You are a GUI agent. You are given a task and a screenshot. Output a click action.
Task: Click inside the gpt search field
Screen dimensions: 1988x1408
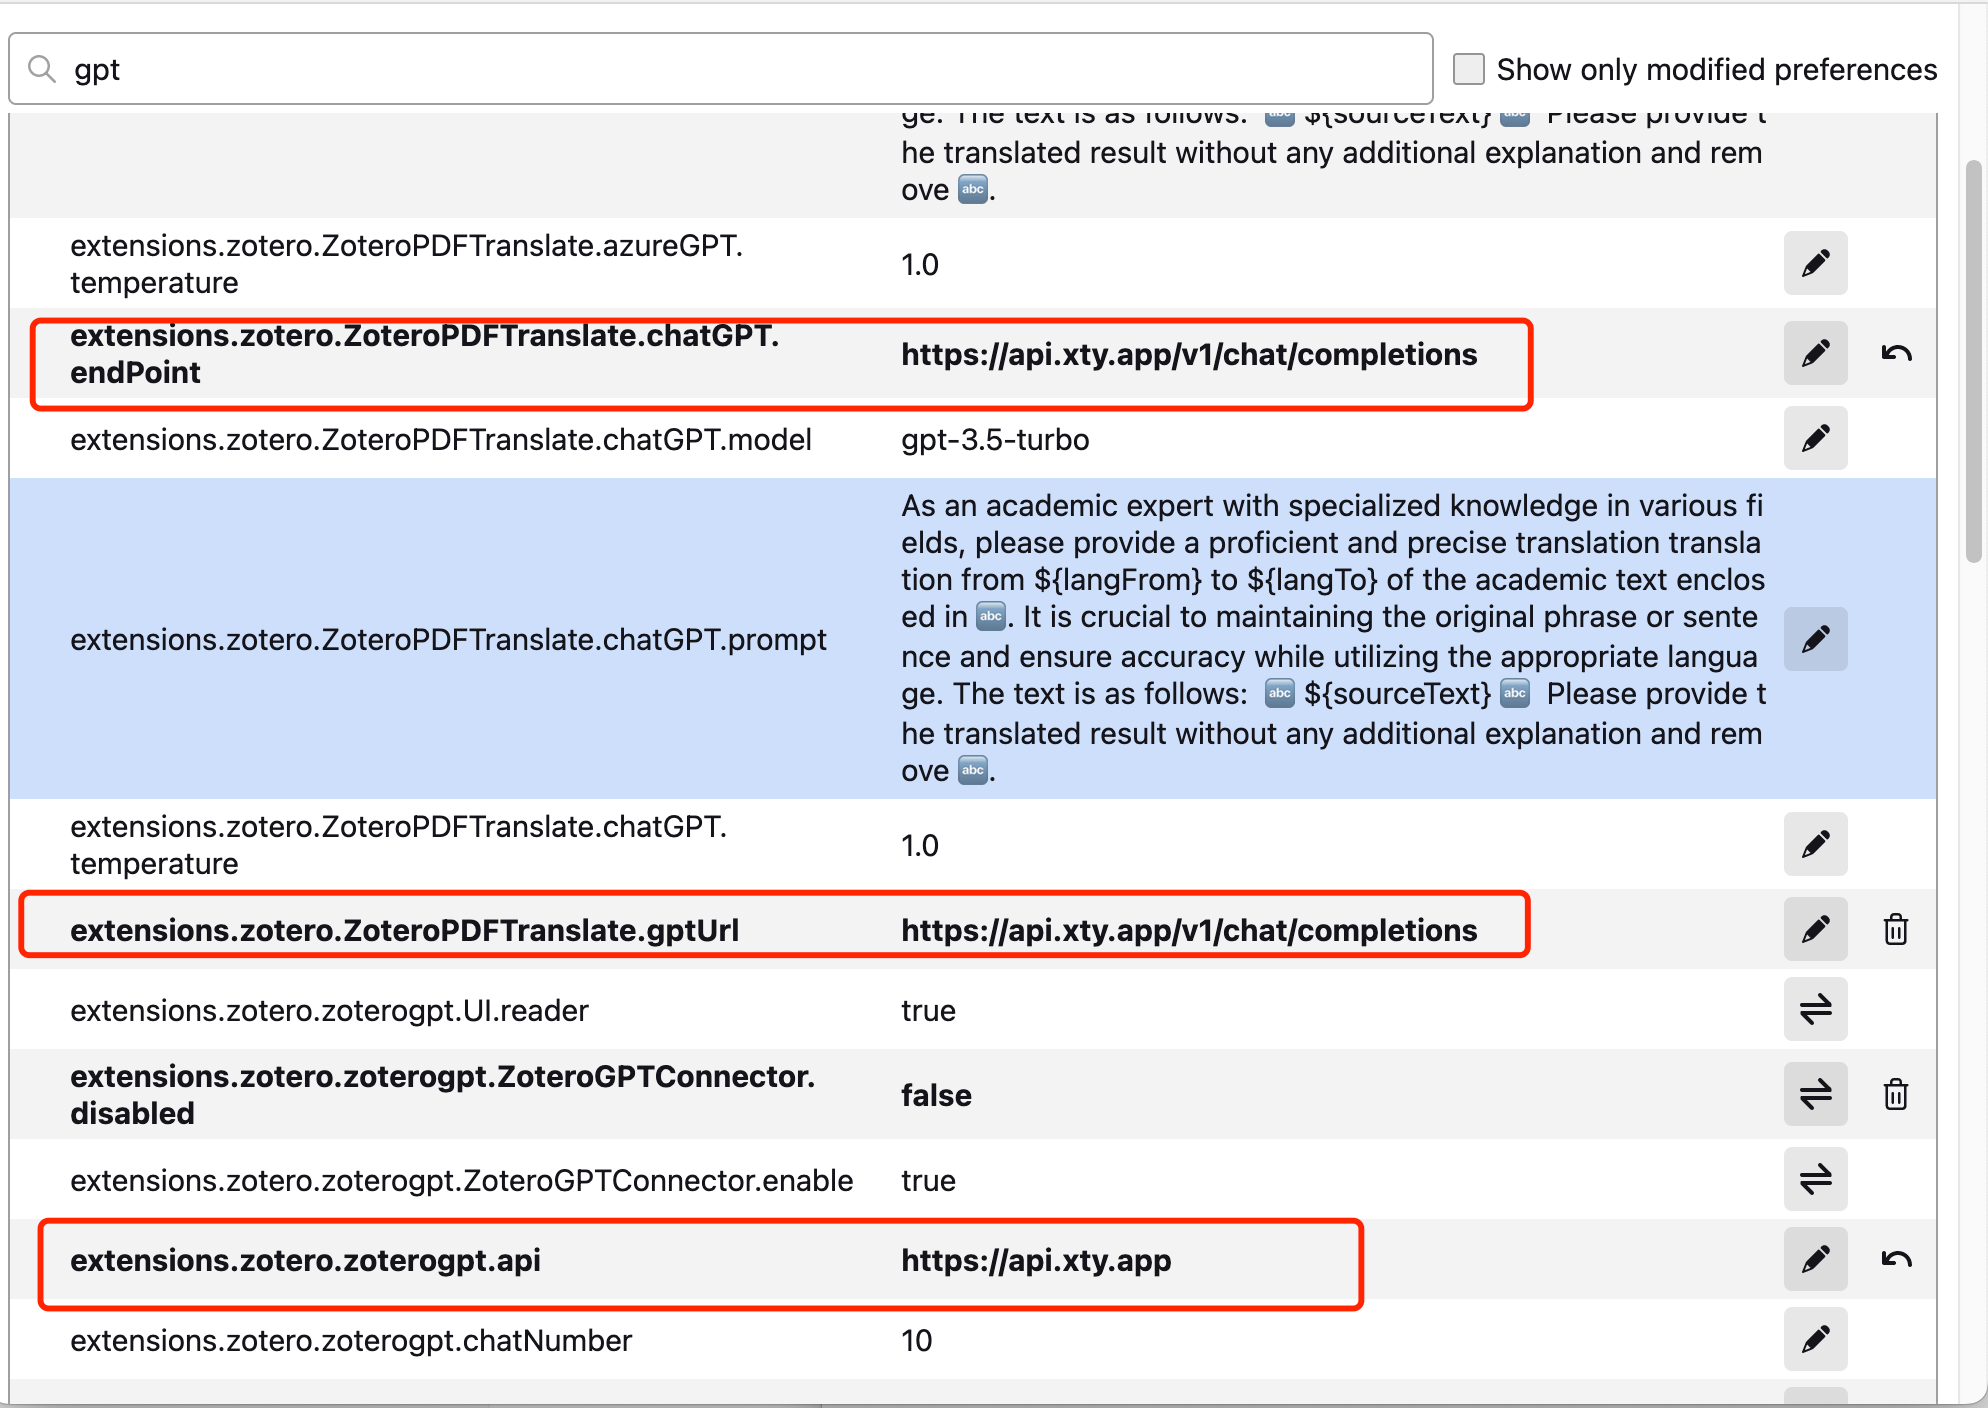pyautogui.click(x=400, y=68)
